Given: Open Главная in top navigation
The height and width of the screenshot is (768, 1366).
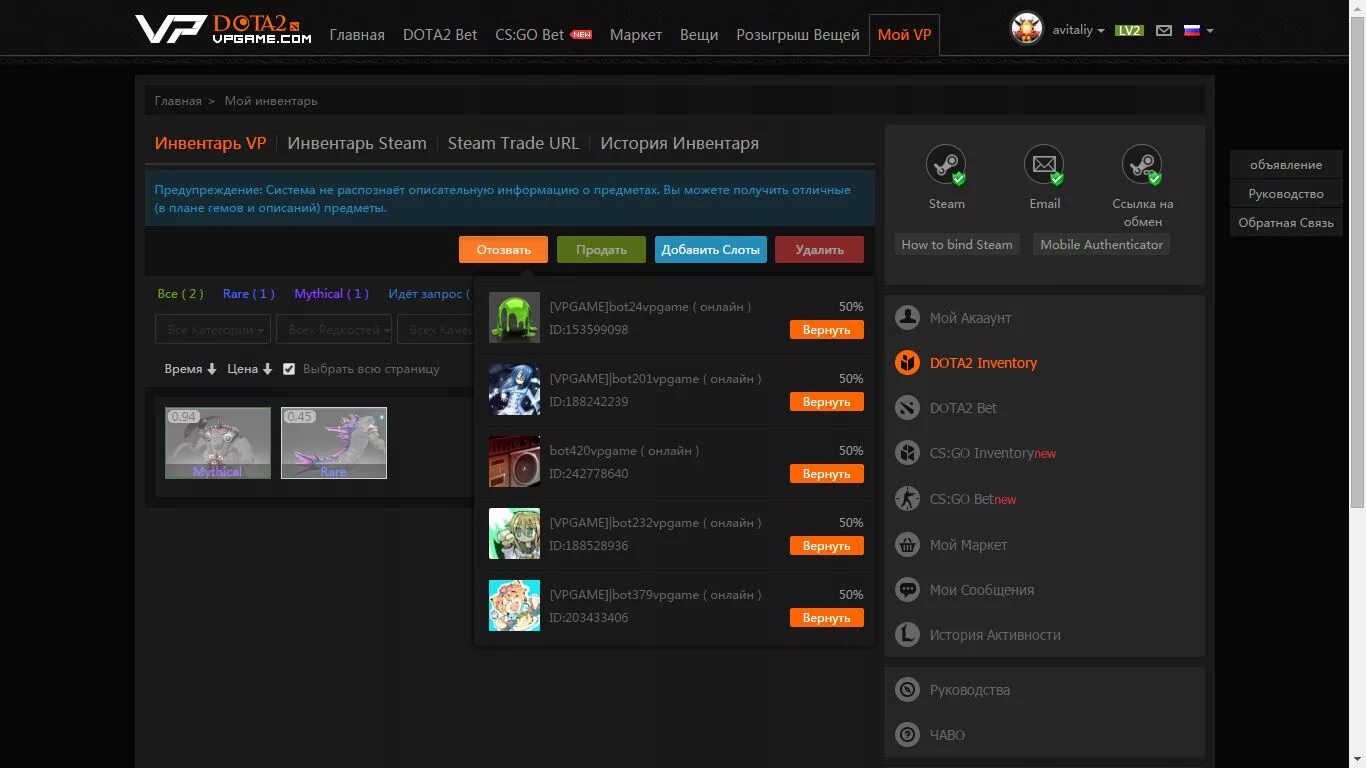Looking at the screenshot, I should coord(357,34).
